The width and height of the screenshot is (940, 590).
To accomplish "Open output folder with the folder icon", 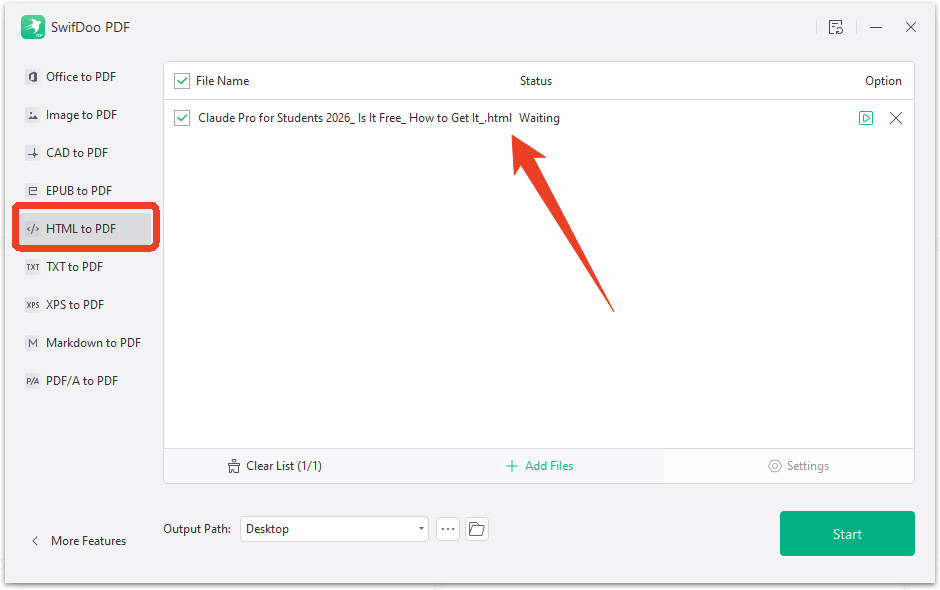I will 477,529.
